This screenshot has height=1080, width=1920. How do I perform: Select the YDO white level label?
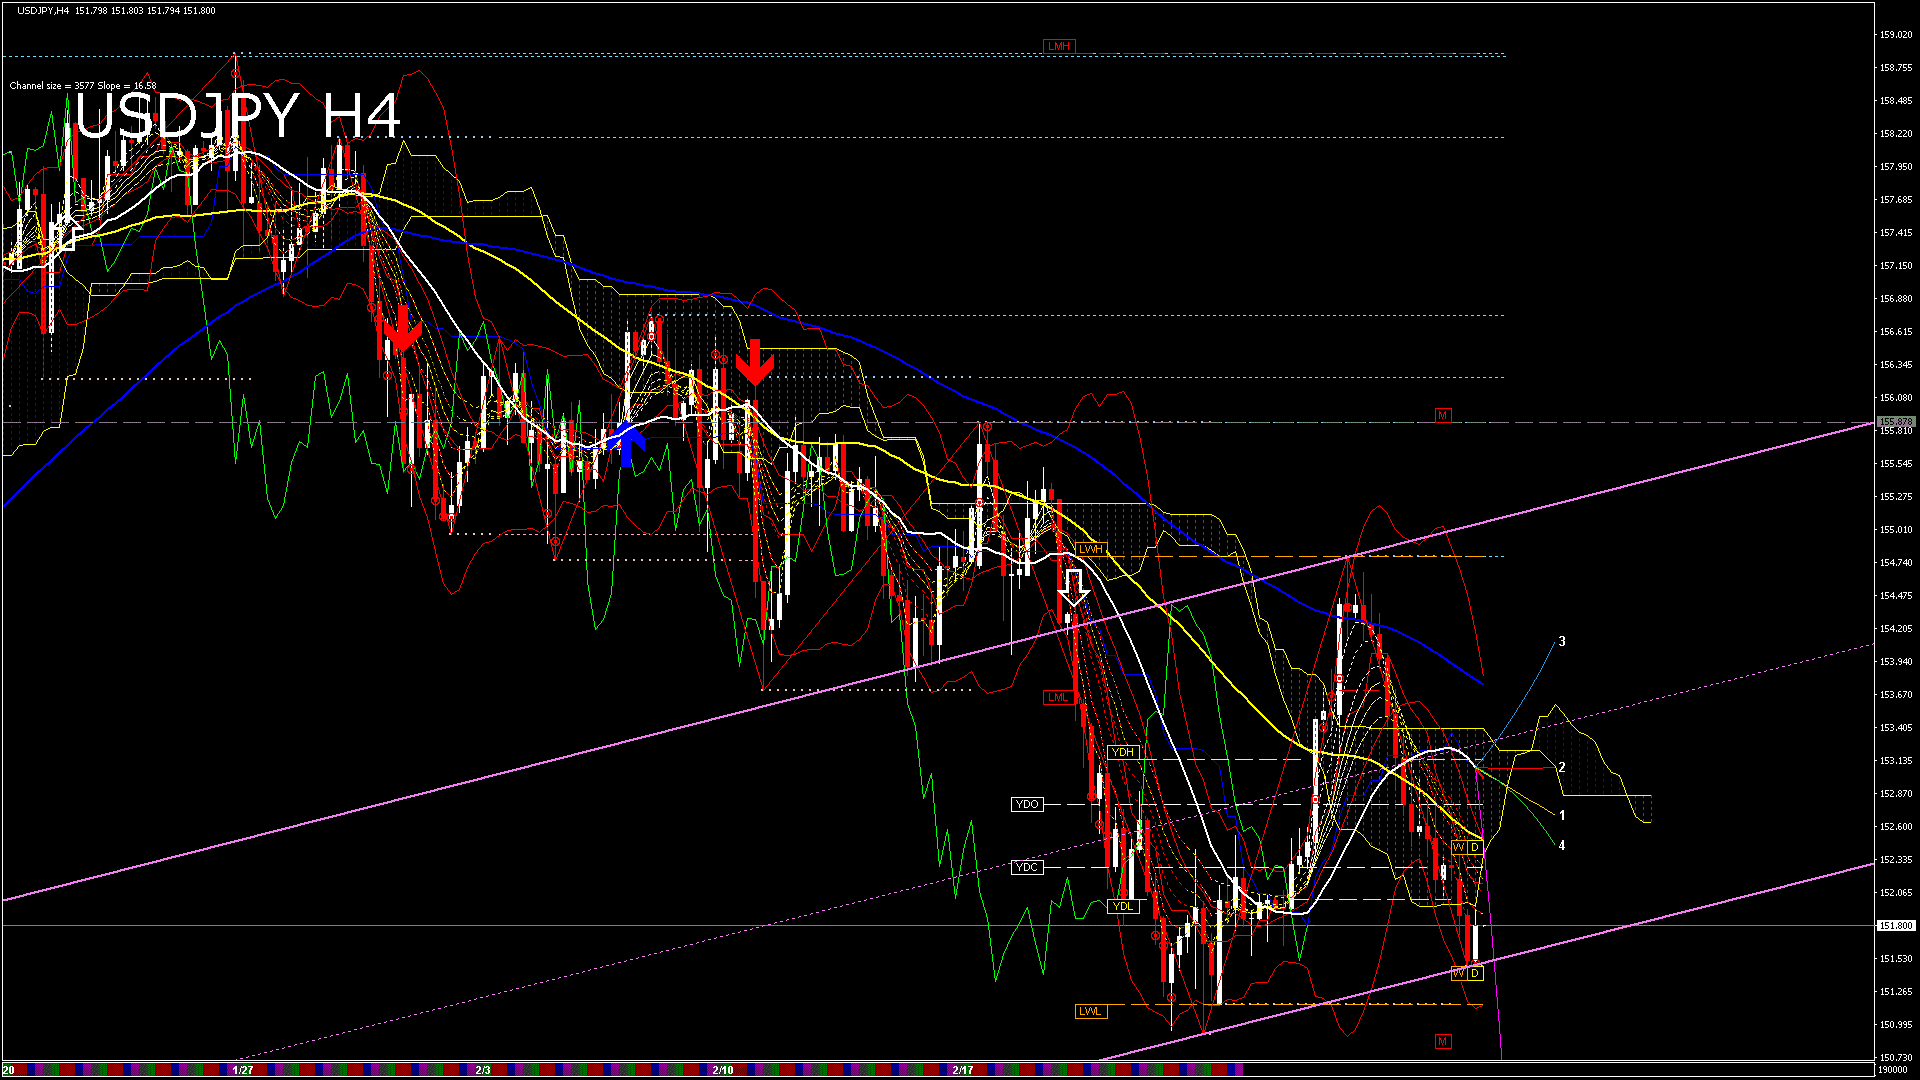click(1027, 804)
